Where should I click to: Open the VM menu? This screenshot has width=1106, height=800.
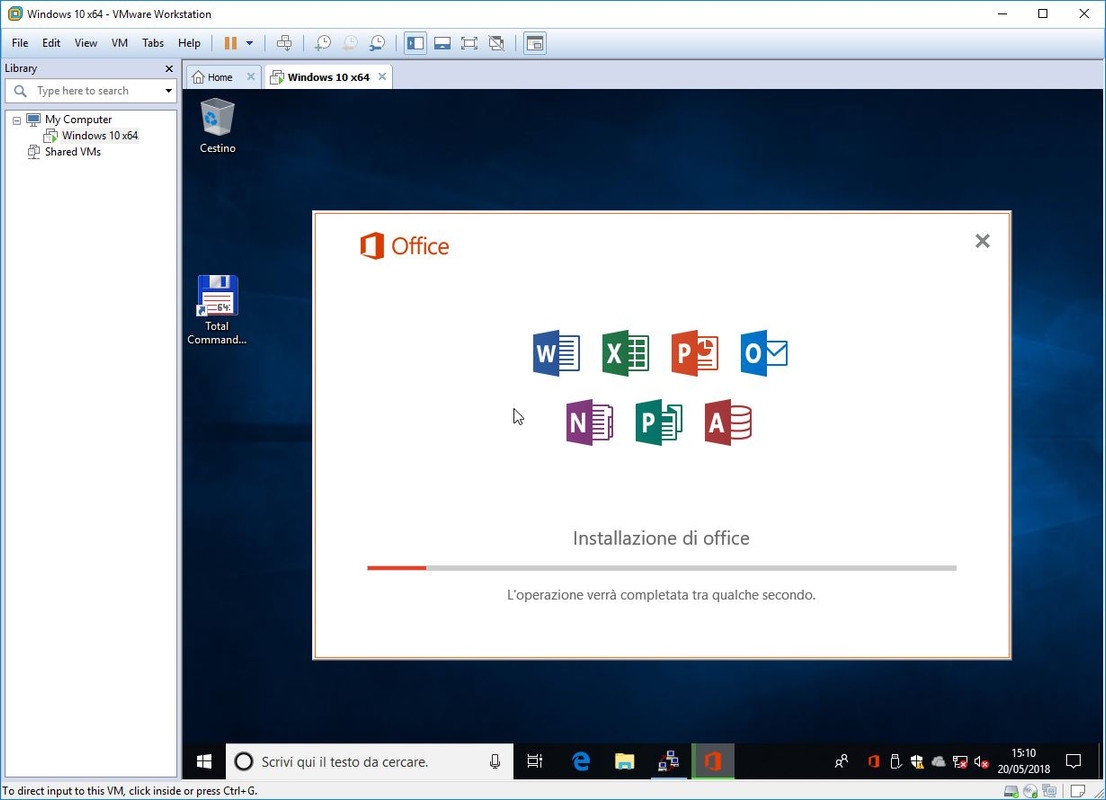[x=120, y=43]
